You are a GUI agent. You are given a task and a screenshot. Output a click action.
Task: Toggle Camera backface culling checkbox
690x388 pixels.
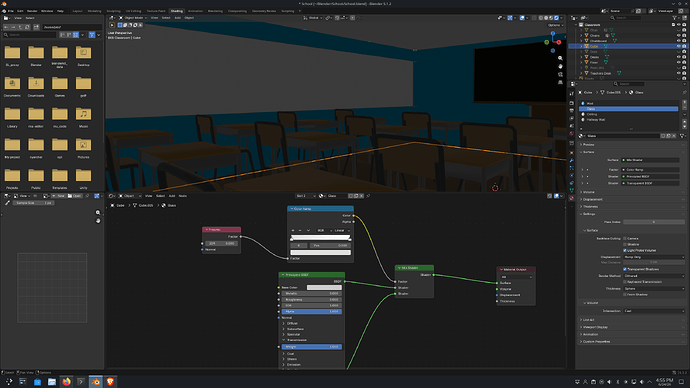[624, 238]
